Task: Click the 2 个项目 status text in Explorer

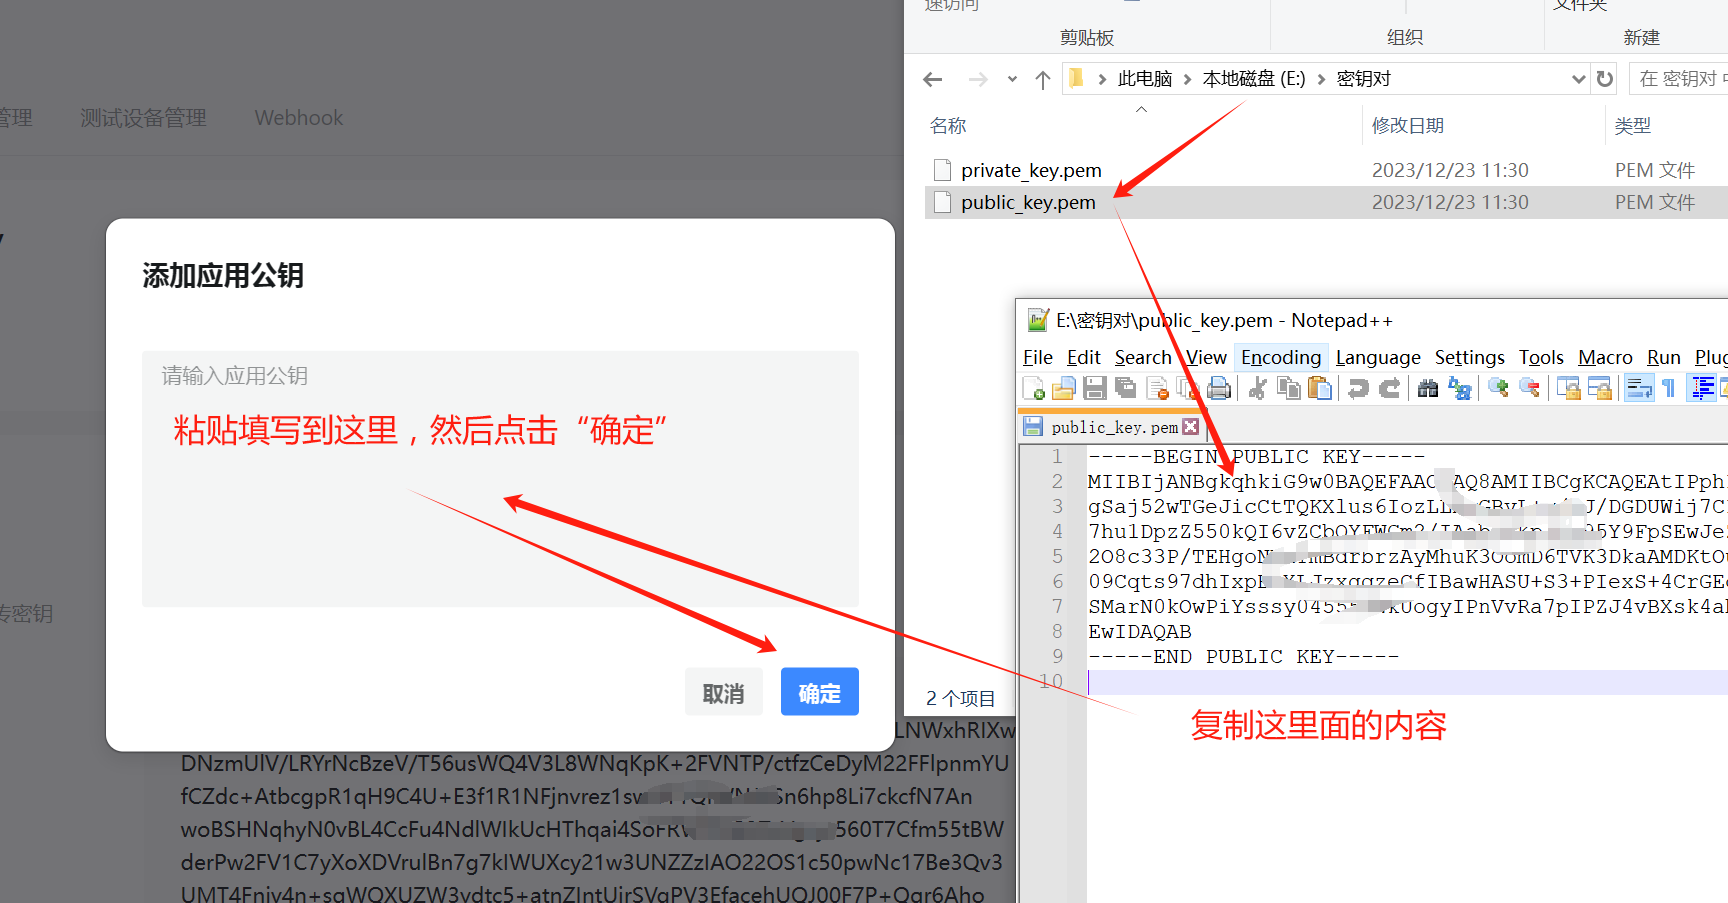Action: (960, 699)
